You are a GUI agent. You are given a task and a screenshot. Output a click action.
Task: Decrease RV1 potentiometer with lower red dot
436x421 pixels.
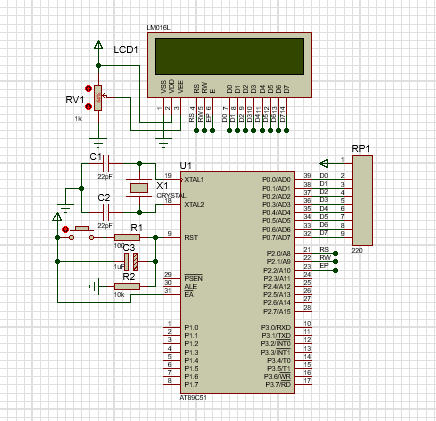point(88,106)
